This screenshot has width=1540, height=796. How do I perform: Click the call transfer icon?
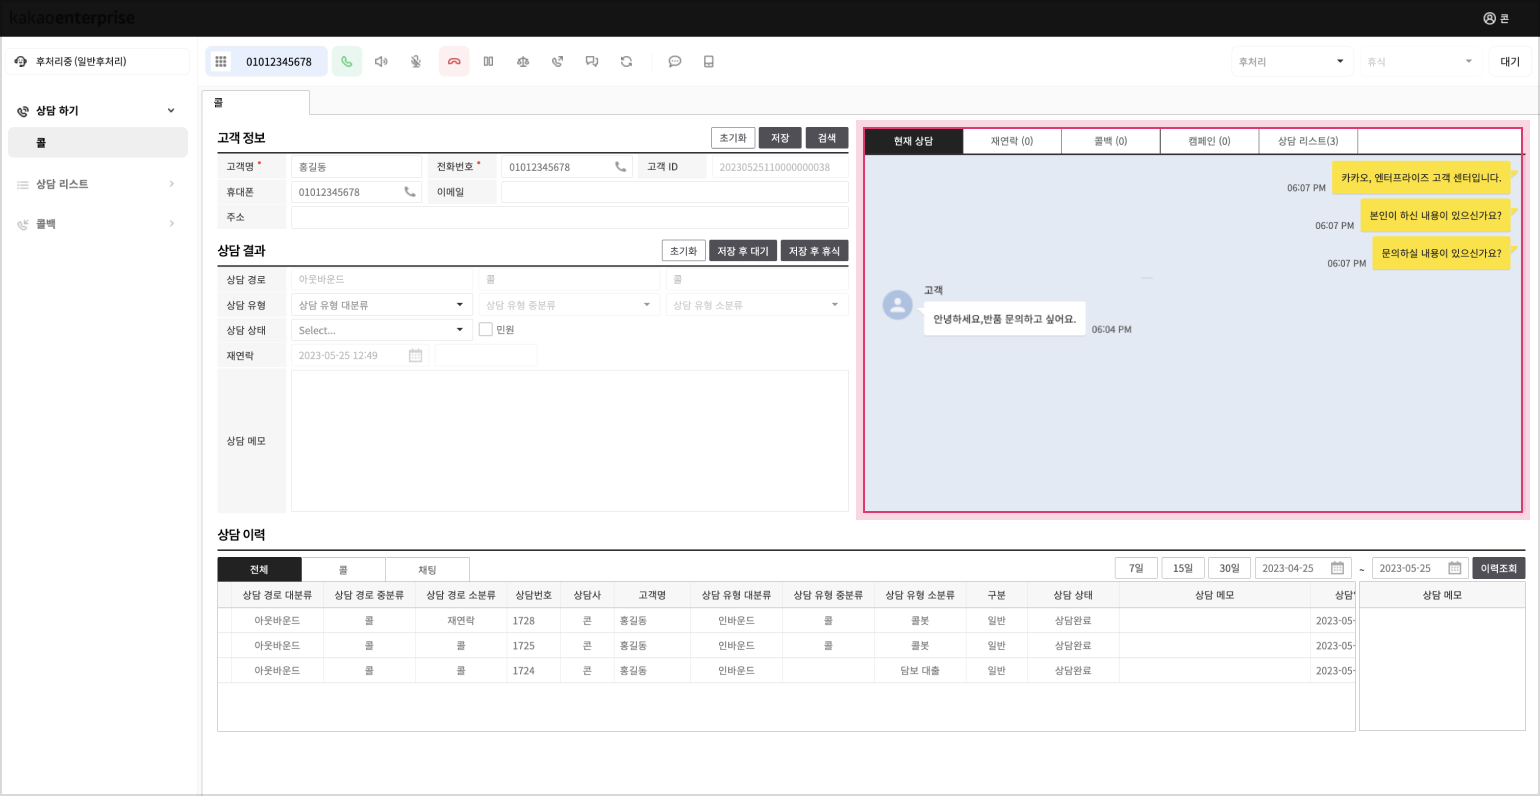pyautogui.click(x=557, y=62)
